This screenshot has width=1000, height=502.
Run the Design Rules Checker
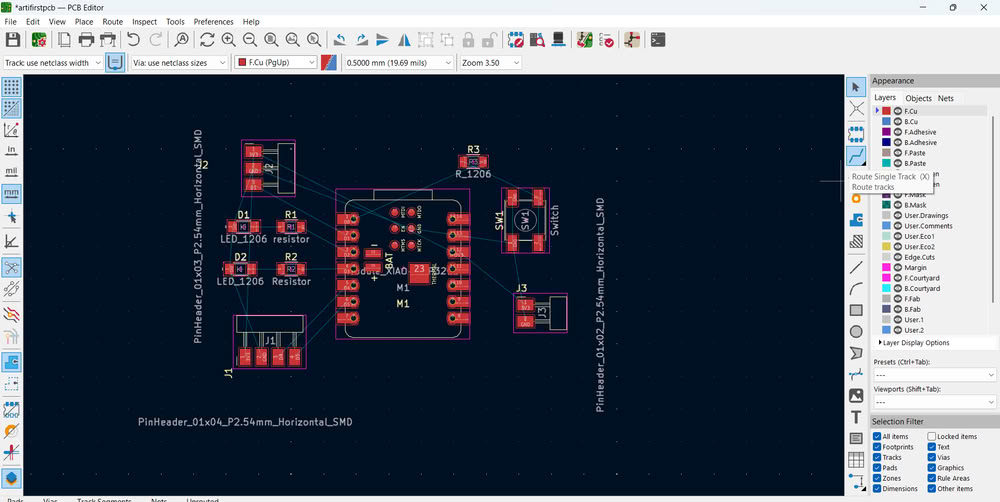[x=606, y=40]
